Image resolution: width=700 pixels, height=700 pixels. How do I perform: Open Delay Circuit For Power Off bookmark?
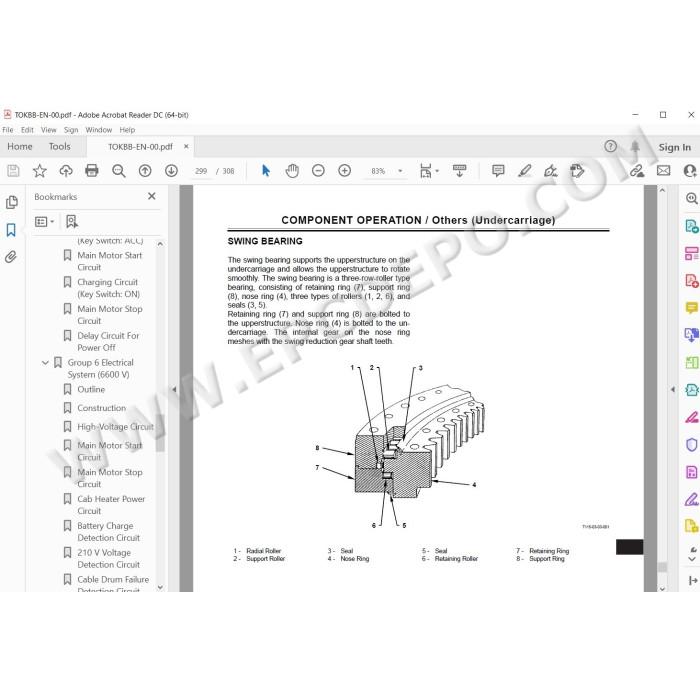click(x=108, y=342)
